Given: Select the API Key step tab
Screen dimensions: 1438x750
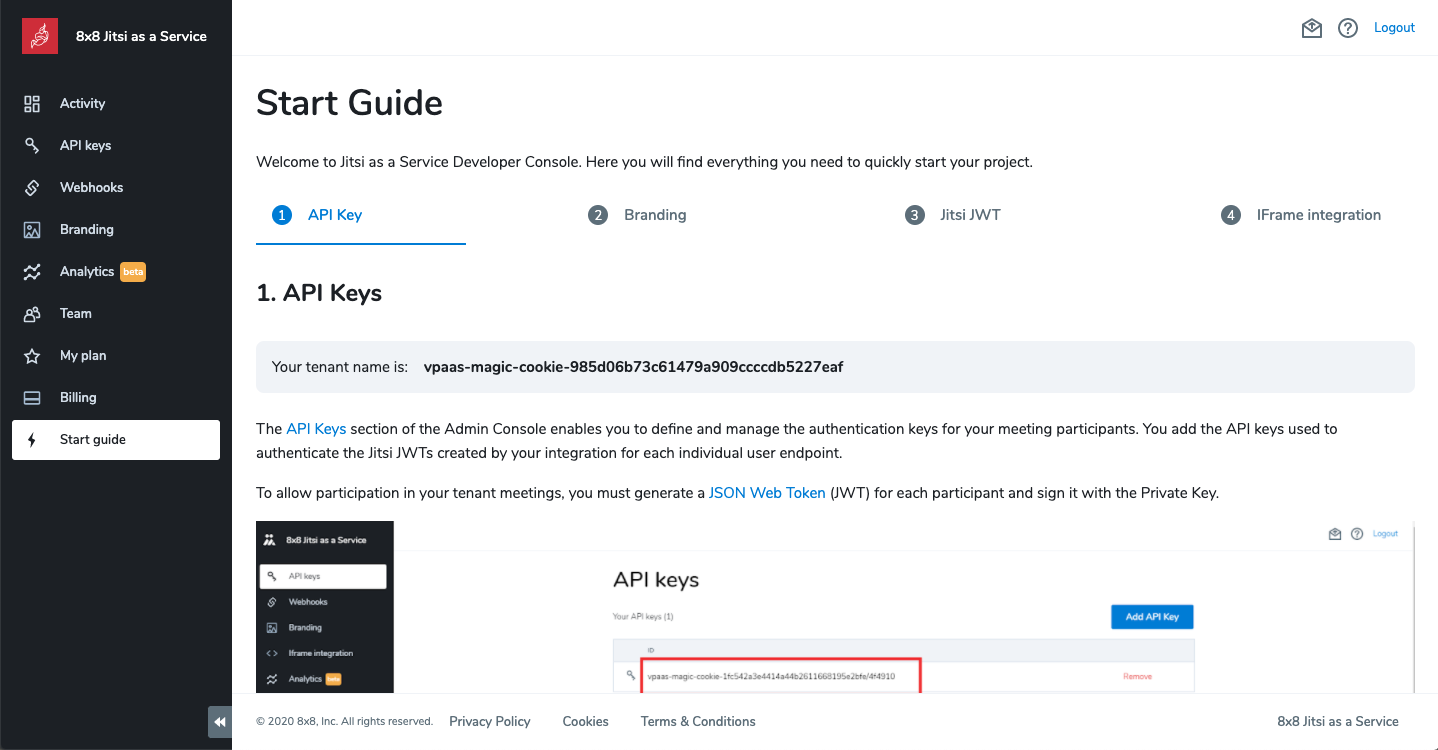Looking at the screenshot, I should [x=361, y=215].
